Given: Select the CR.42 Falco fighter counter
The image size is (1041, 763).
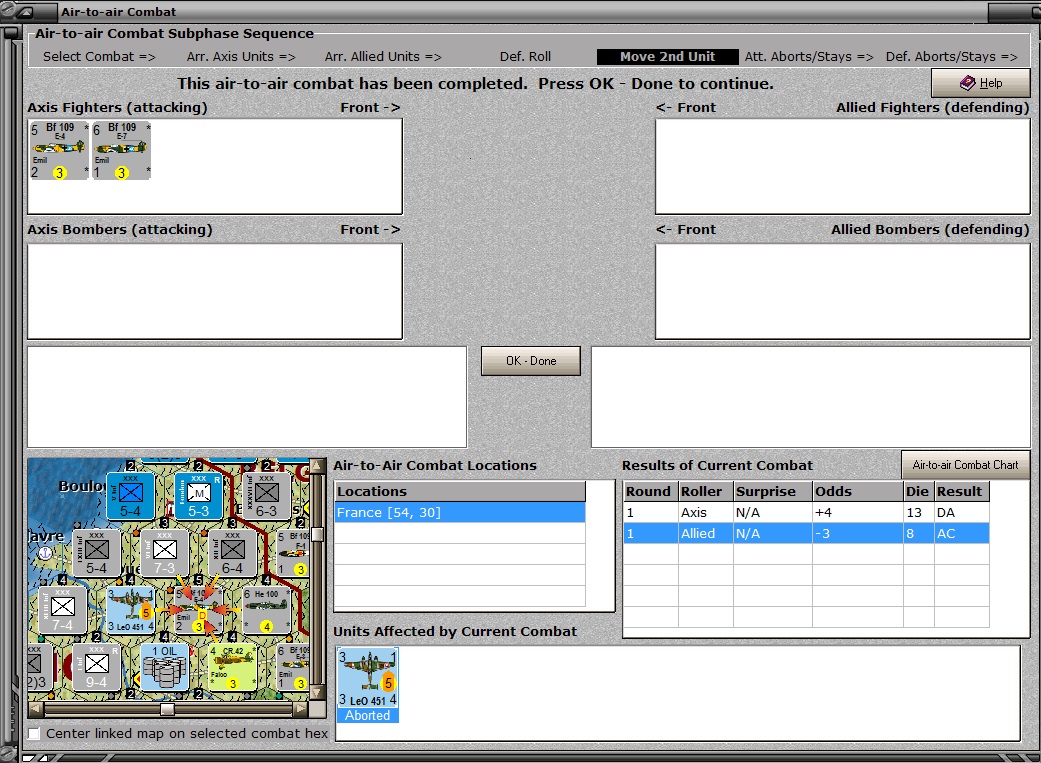Looking at the screenshot, I should coord(232,667).
